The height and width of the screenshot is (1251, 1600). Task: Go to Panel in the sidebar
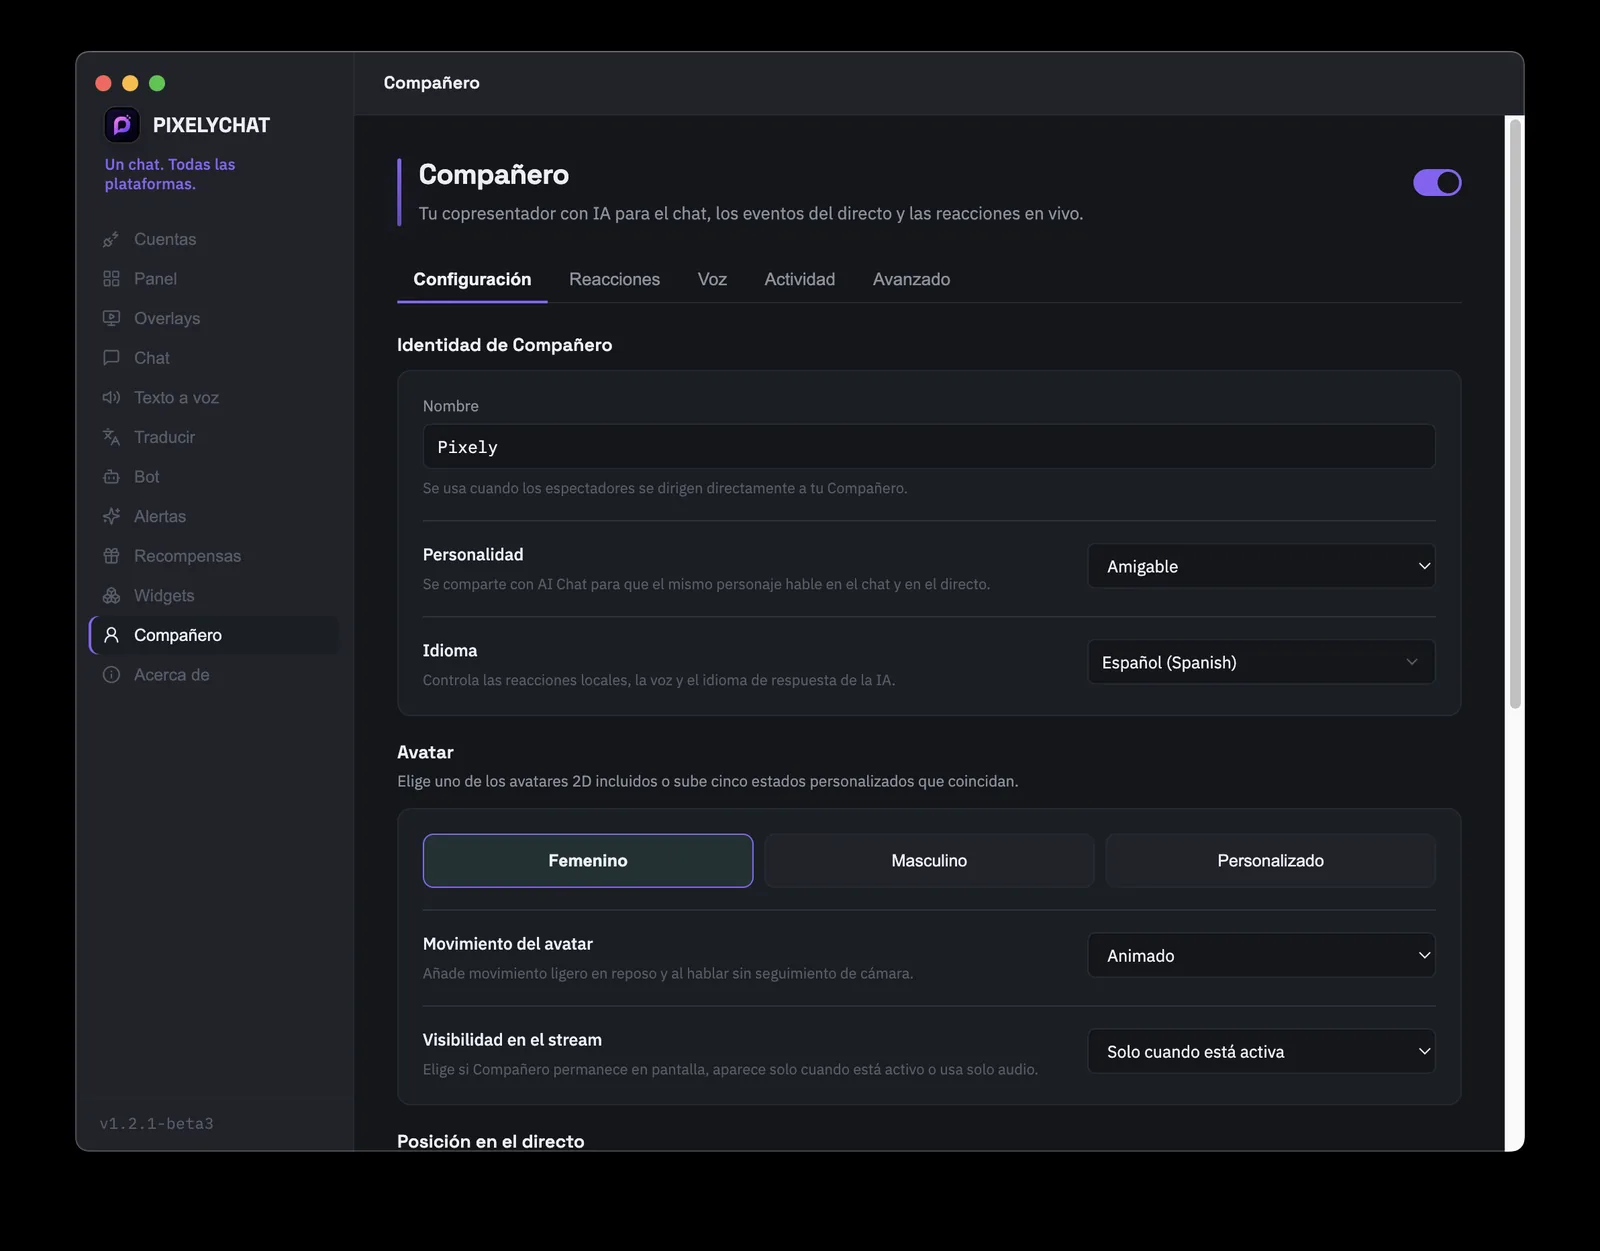[x=214, y=279]
